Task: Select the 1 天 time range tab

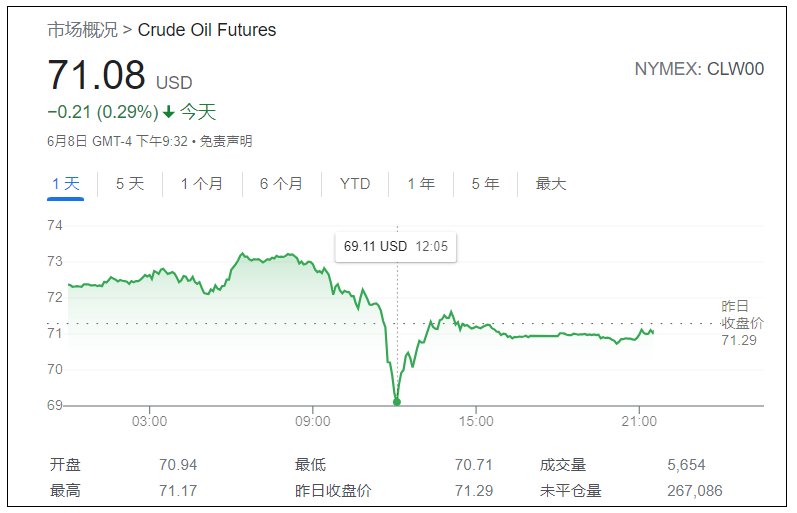Action: 65,184
